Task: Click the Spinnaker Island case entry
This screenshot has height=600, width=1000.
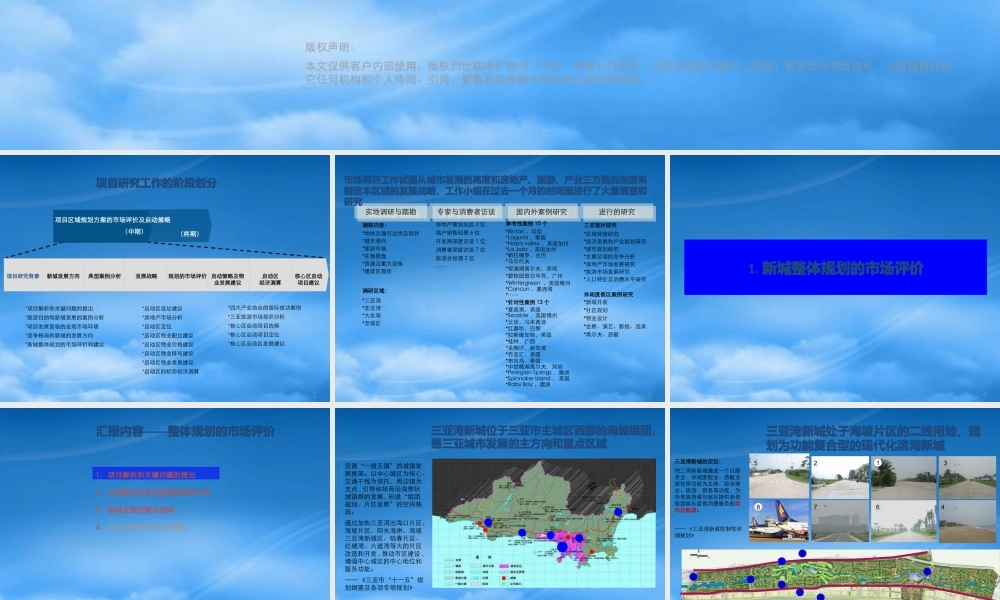Action: click(537, 378)
